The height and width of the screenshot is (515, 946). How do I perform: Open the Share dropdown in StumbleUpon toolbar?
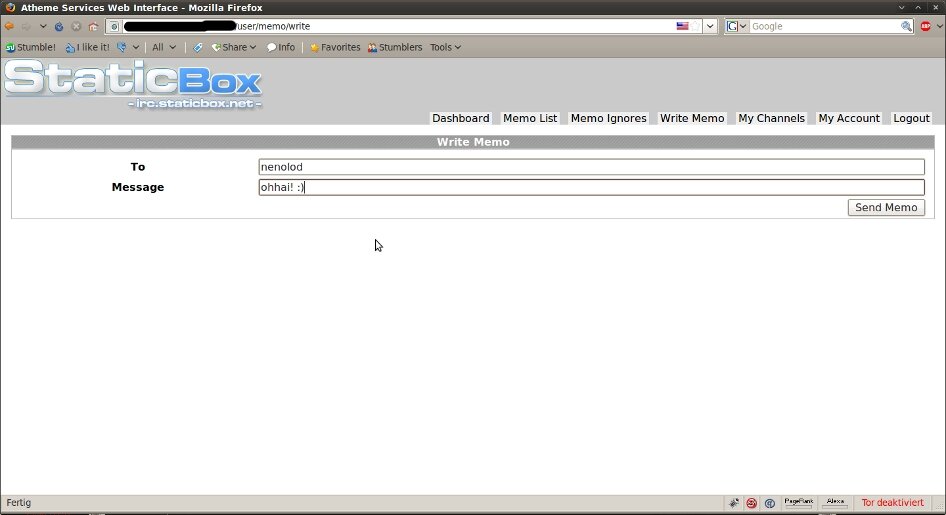click(x=234, y=47)
